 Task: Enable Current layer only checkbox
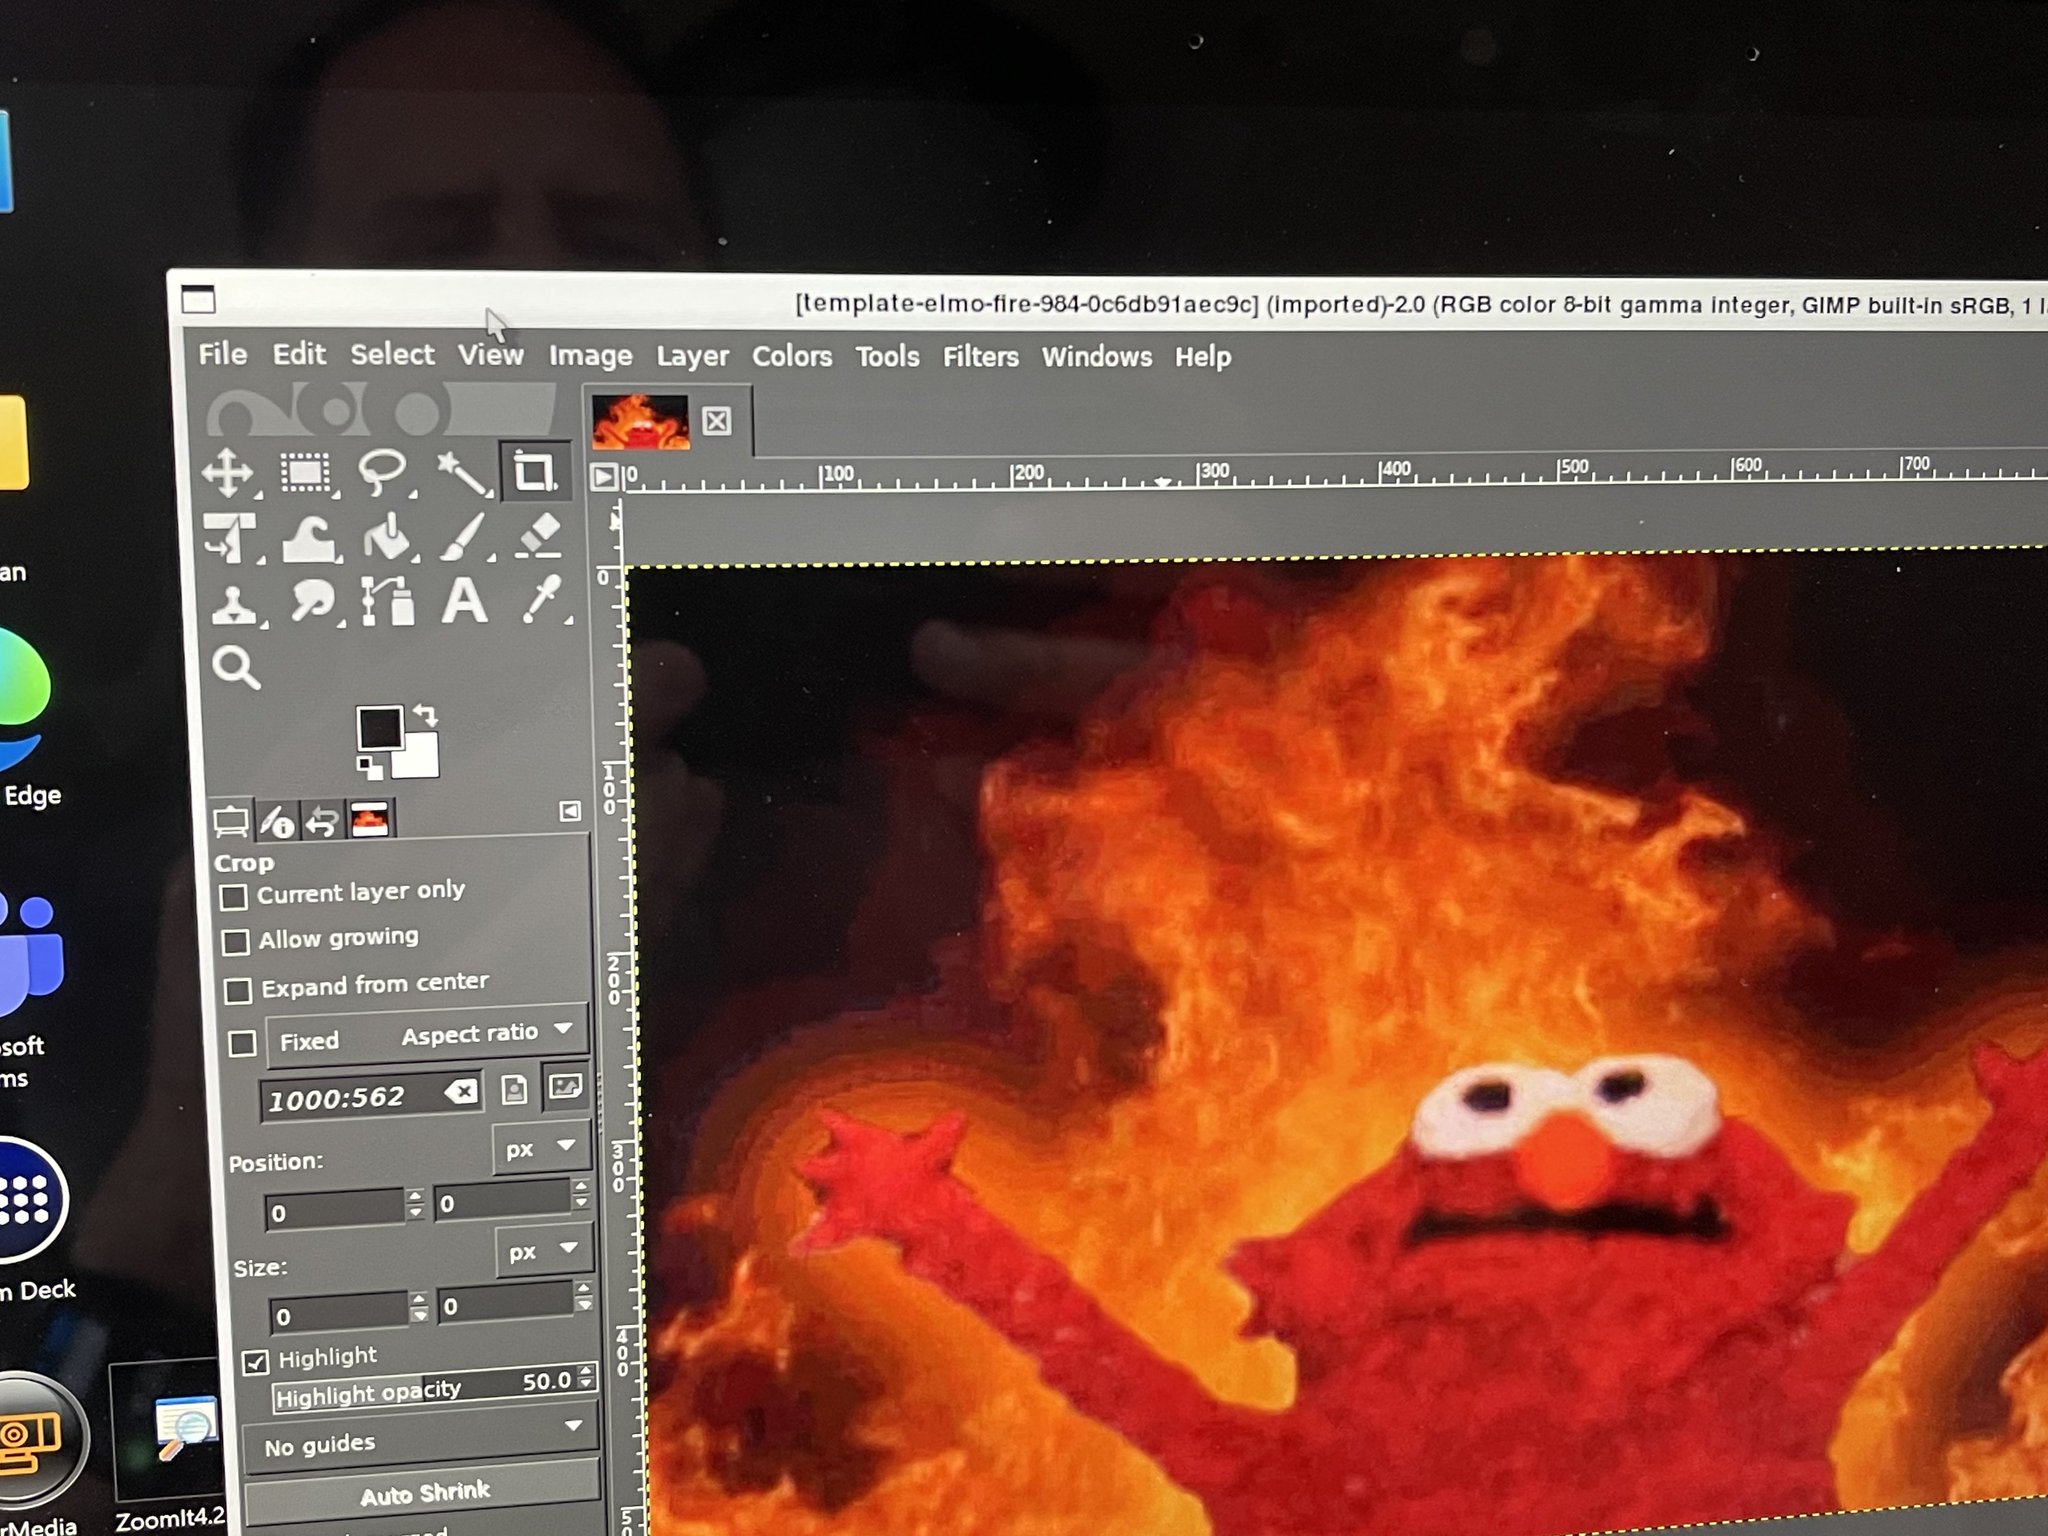[234, 896]
